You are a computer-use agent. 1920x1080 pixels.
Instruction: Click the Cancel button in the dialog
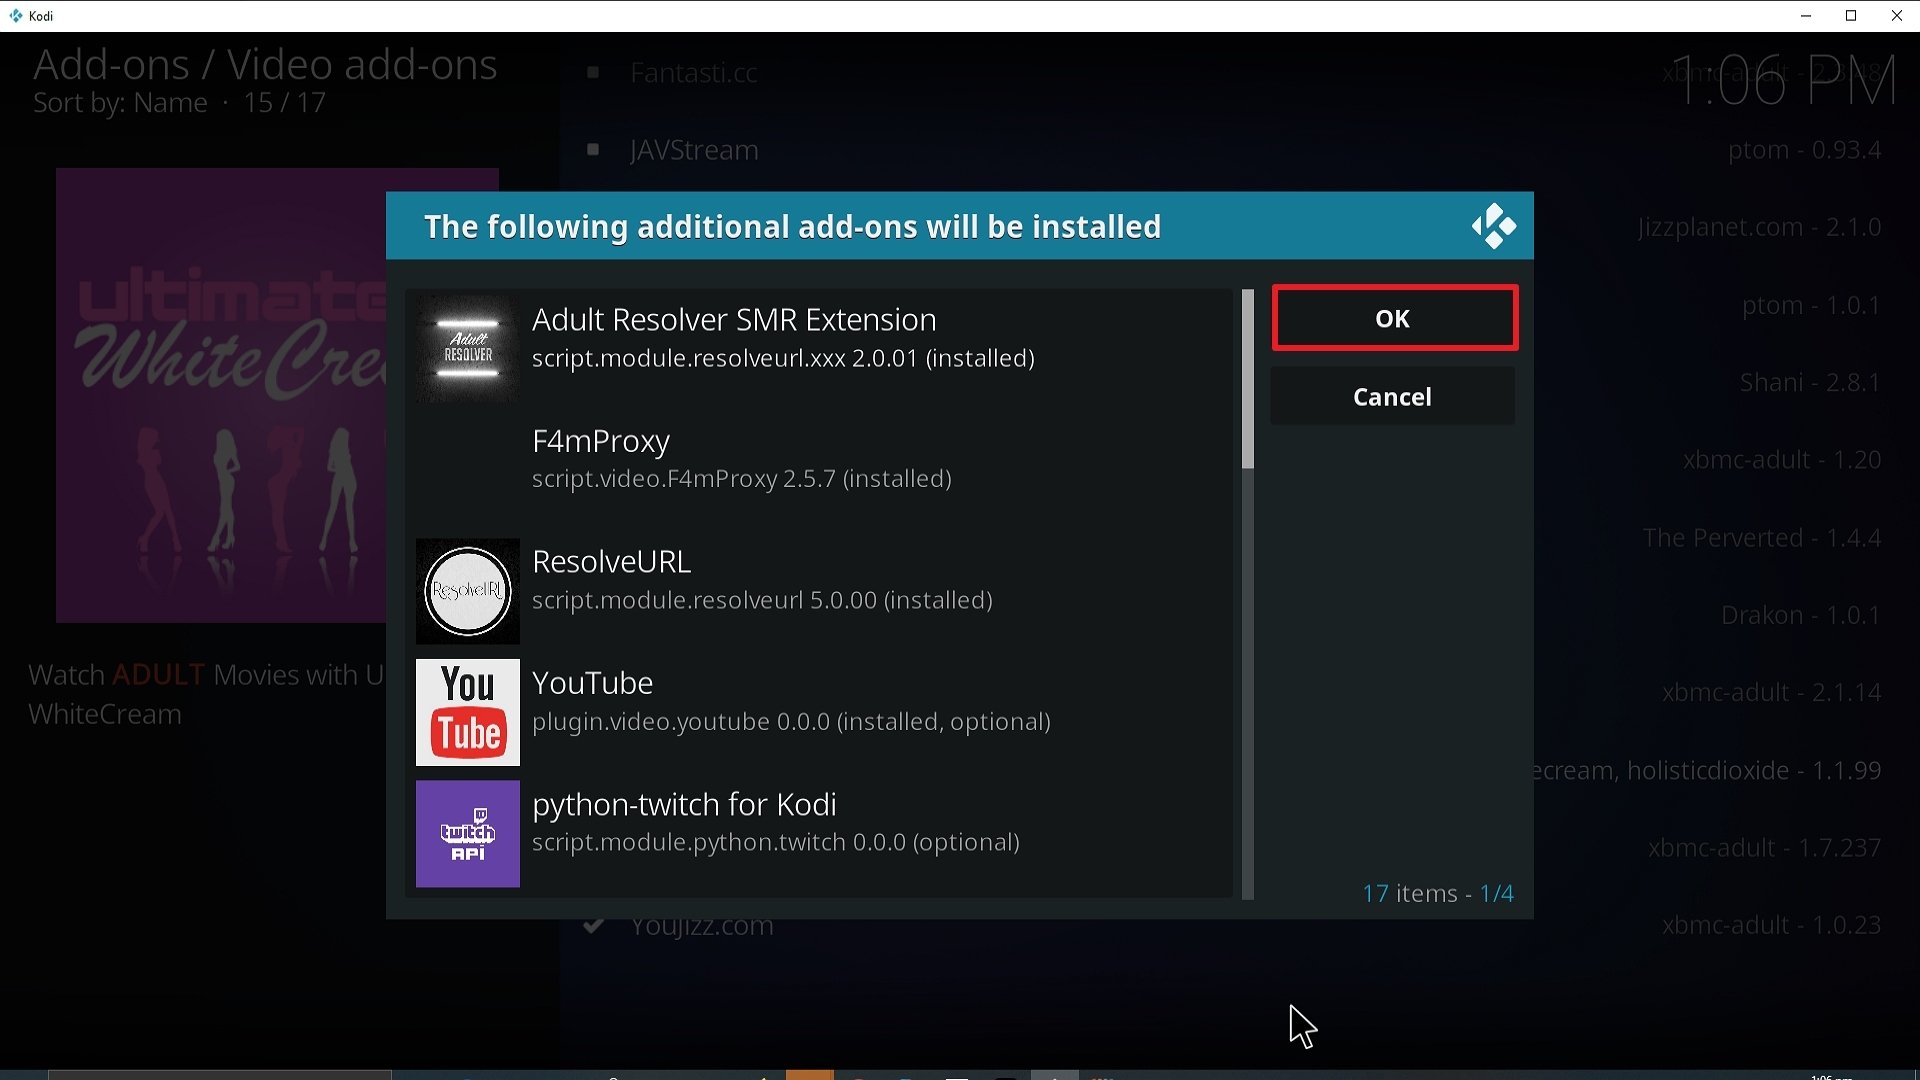coord(1392,397)
